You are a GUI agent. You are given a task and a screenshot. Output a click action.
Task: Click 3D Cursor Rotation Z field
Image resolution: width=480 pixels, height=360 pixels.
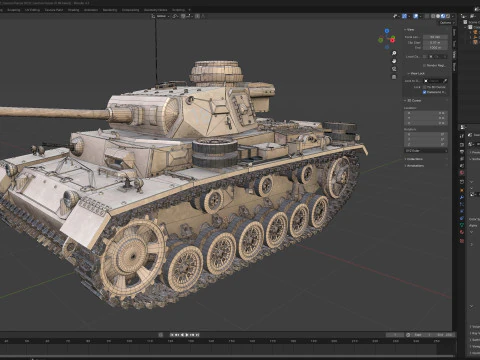426,144
